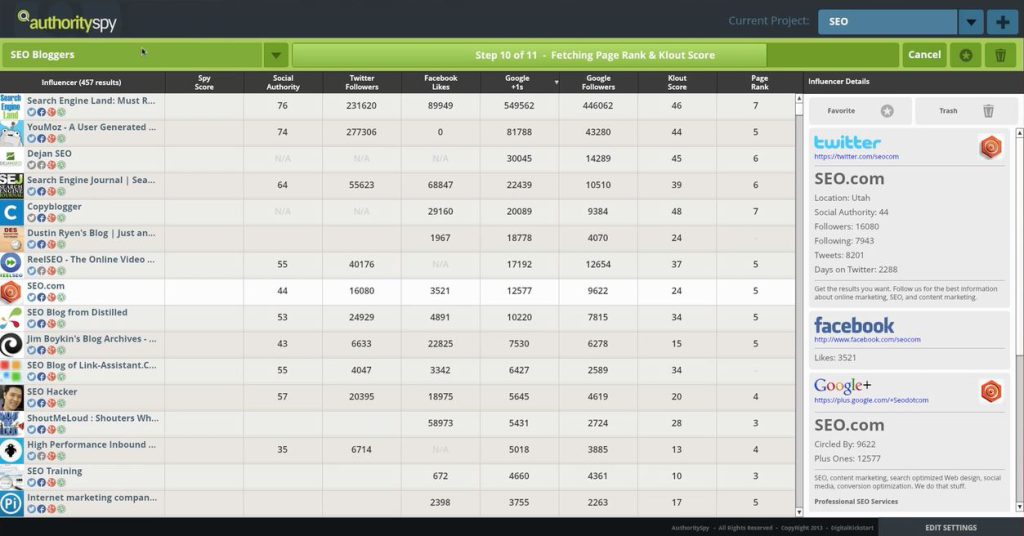Click the add new project plus icon
The height and width of the screenshot is (536, 1024).
1000,22
